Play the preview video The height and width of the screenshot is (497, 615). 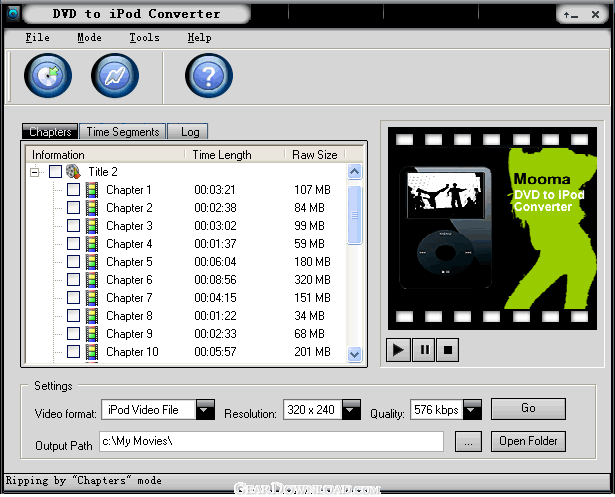point(398,350)
